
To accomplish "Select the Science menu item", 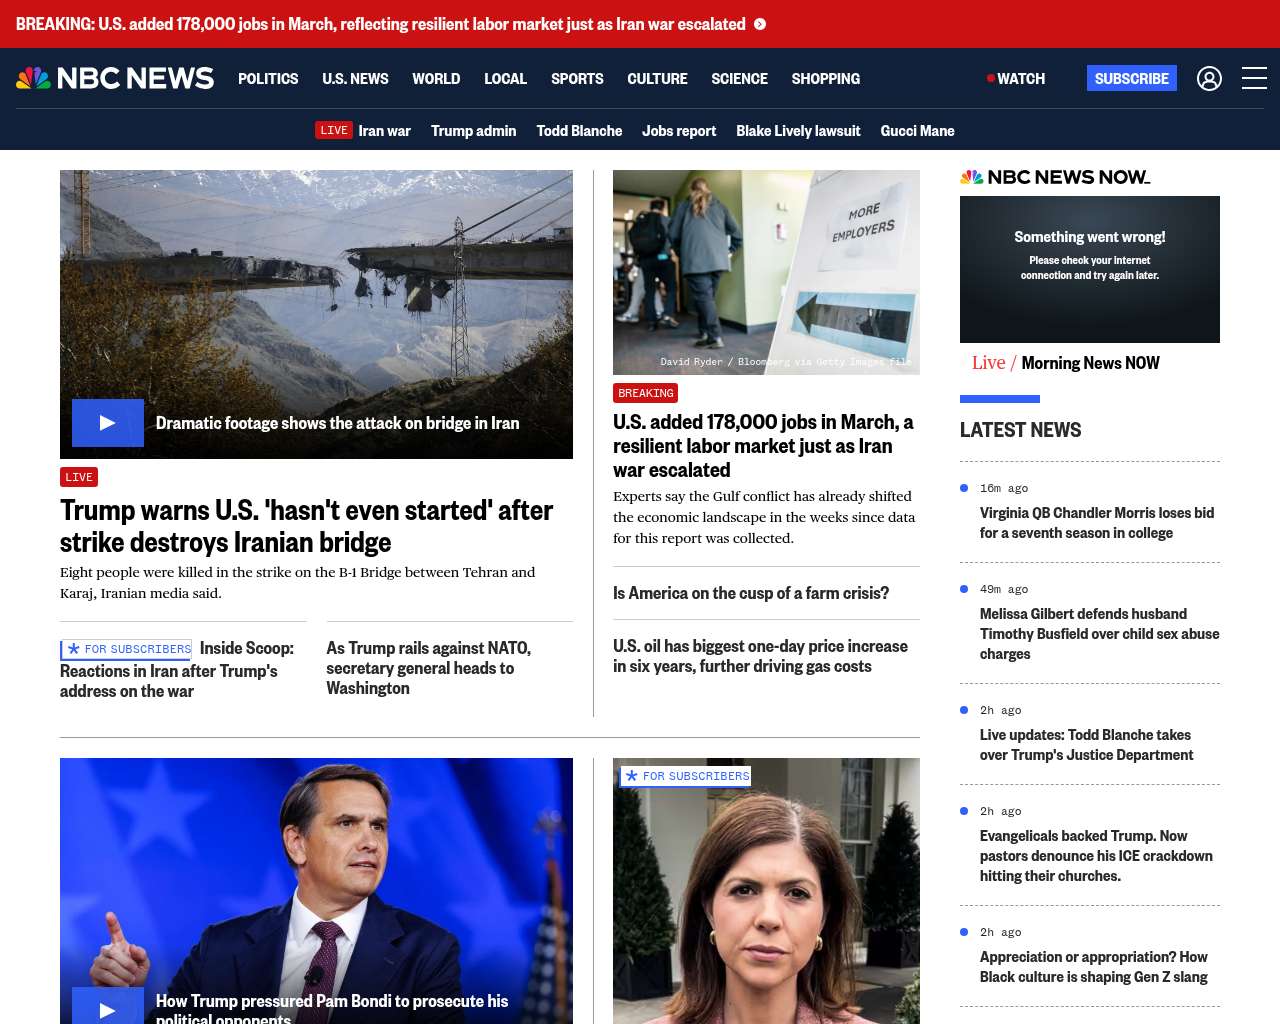I will [x=739, y=78].
